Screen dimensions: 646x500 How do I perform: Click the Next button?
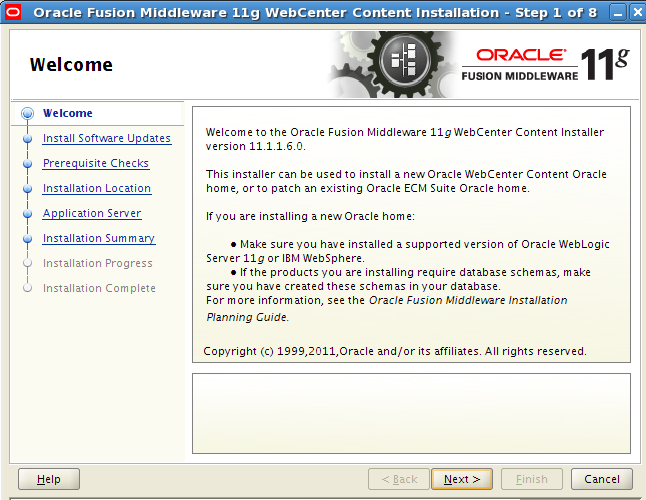(x=462, y=479)
